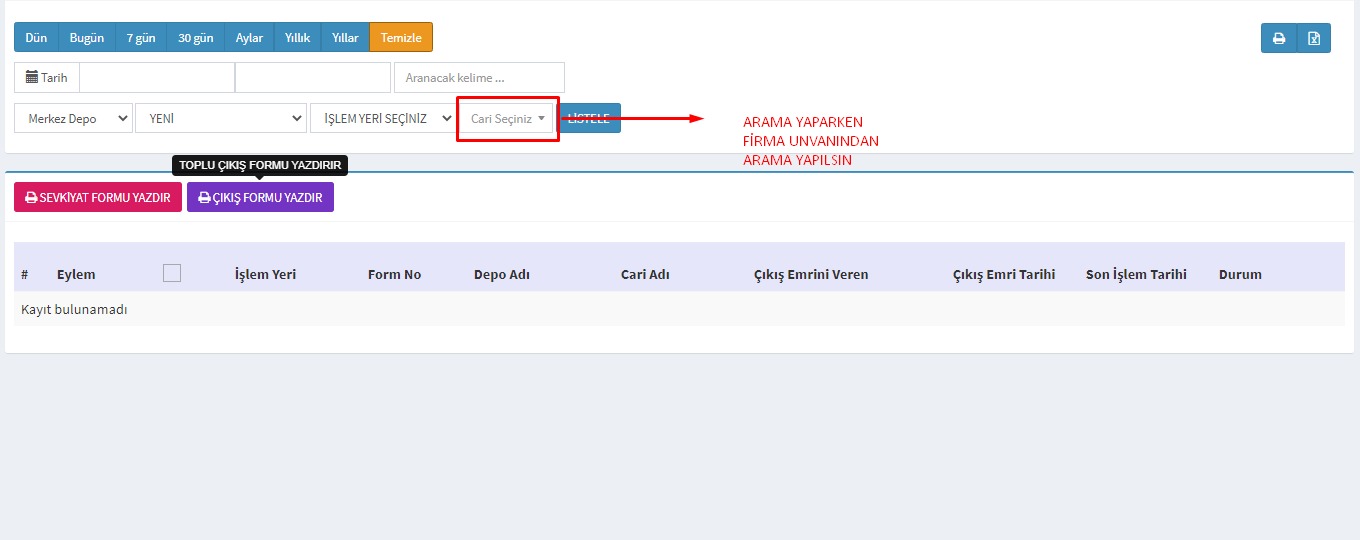The height and width of the screenshot is (540, 1360).
Task: Click the first date input field
Action: pos(157,77)
